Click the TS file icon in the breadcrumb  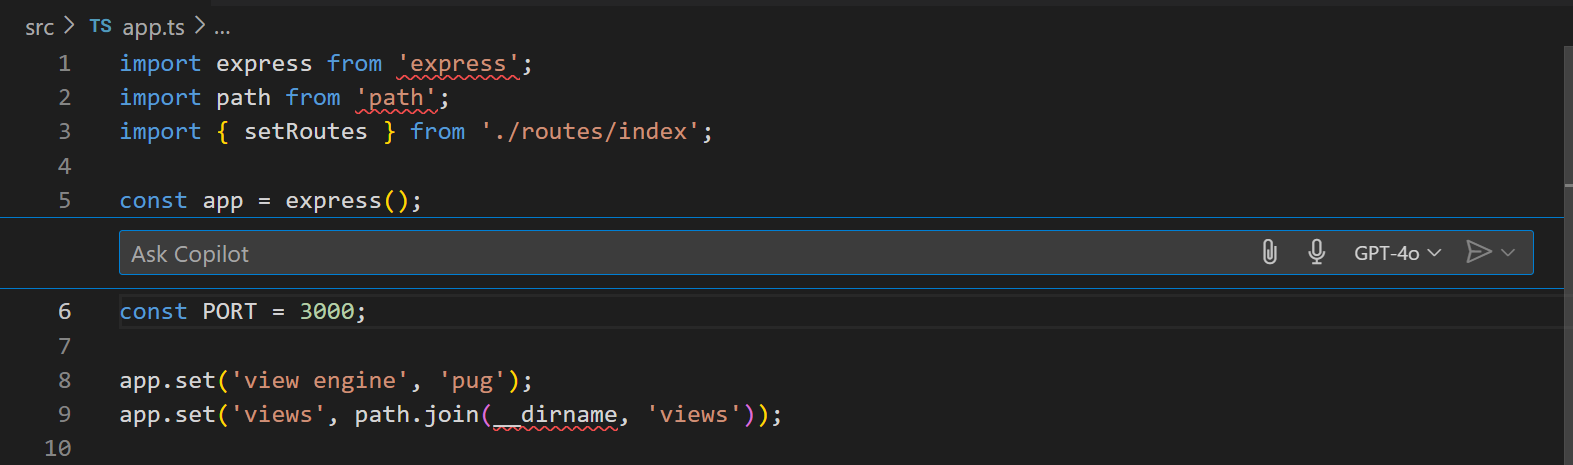tap(100, 27)
